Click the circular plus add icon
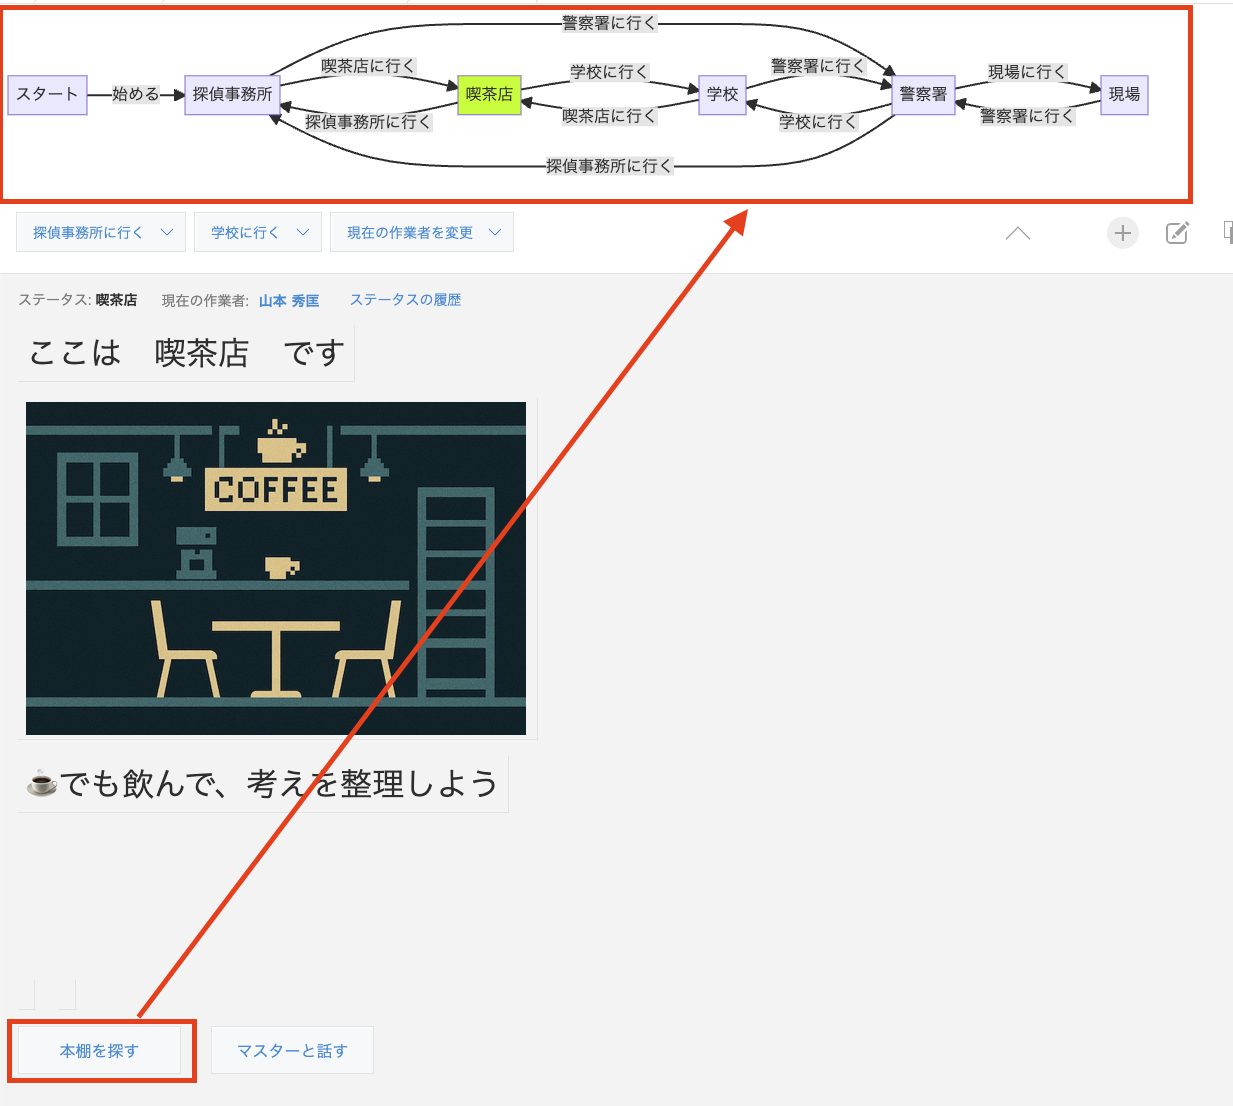This screenshot has height=1106, width=1233. click(1122, 233)
